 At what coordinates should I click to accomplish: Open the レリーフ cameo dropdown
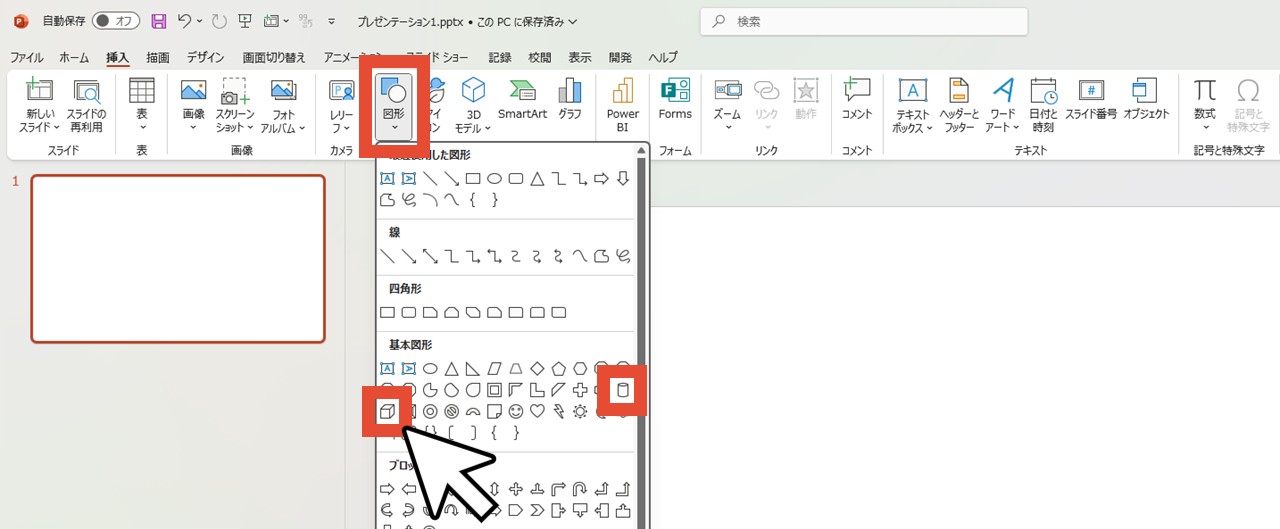(x=342, y=105)
